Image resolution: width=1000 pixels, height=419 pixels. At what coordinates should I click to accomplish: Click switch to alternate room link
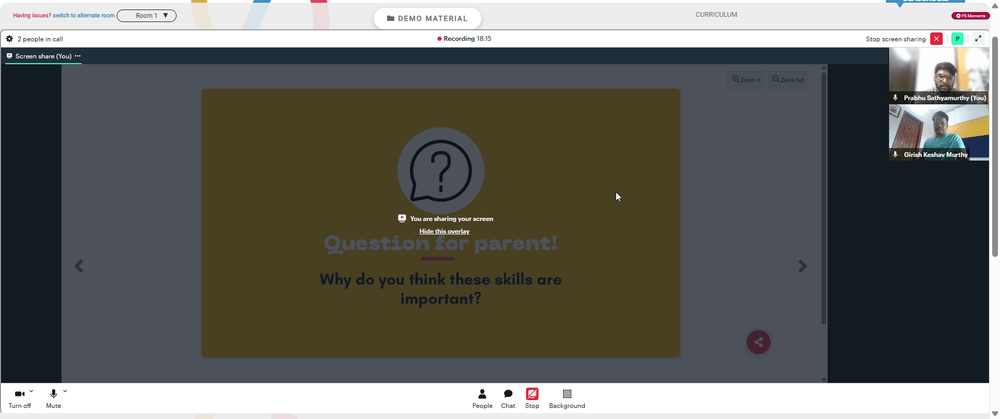[x=84, y=15]
